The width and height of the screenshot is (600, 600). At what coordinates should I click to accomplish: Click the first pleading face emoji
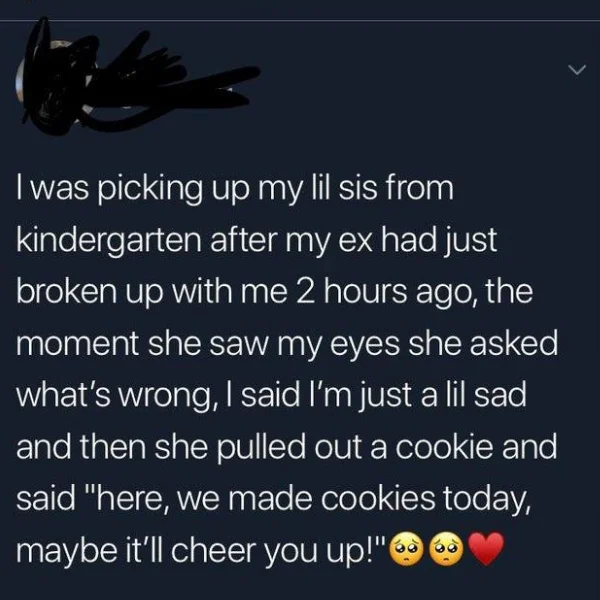[406, 548]
